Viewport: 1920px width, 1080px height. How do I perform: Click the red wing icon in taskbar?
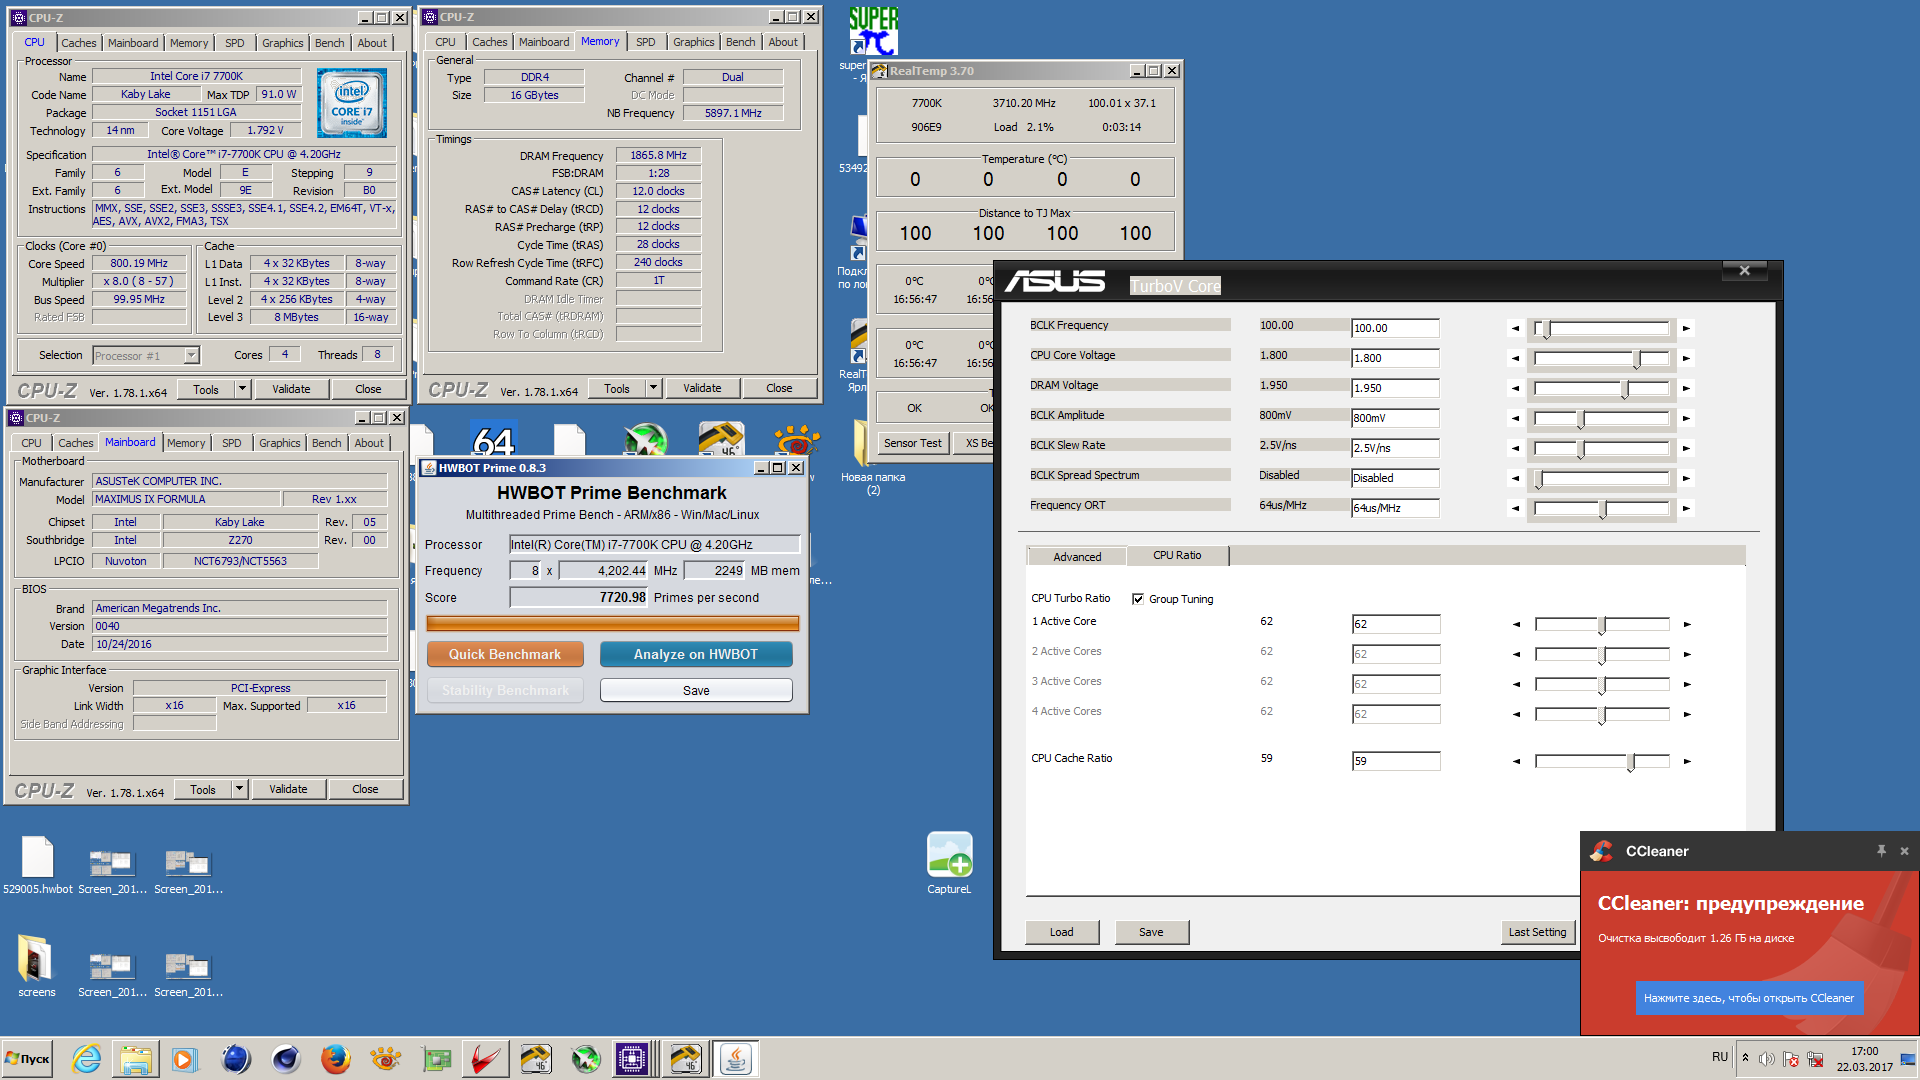pyautogui.click(x=486, y=1059)
